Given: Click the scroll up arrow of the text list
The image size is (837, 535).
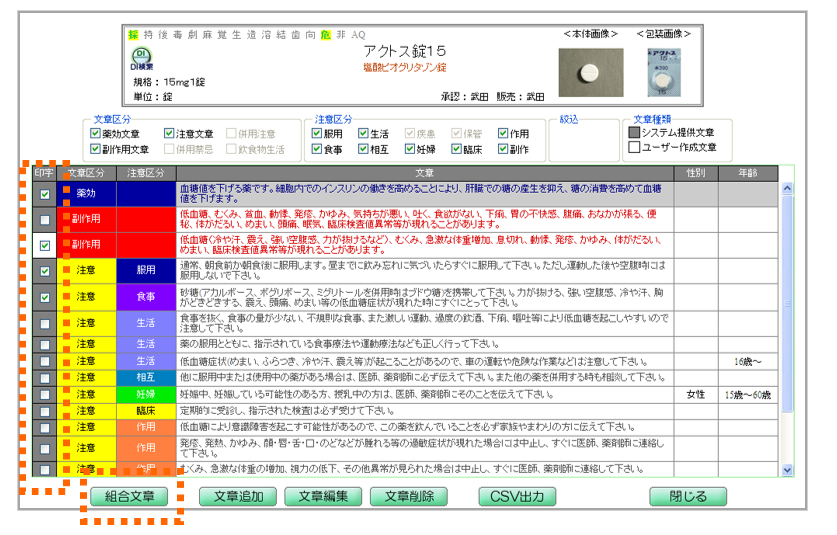Looking at the screenshot, I should tap(786, 188).
